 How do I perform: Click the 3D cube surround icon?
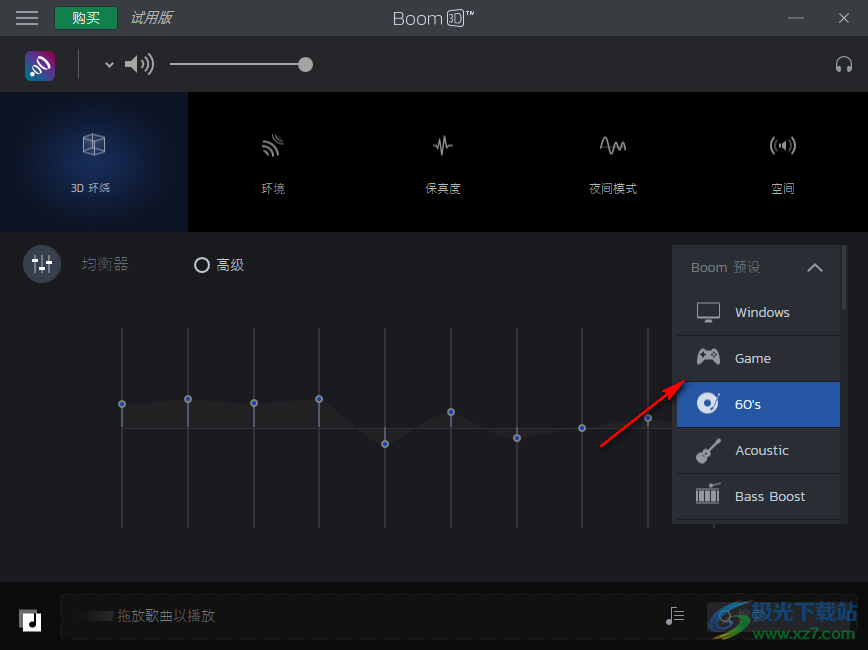[94, 145]
